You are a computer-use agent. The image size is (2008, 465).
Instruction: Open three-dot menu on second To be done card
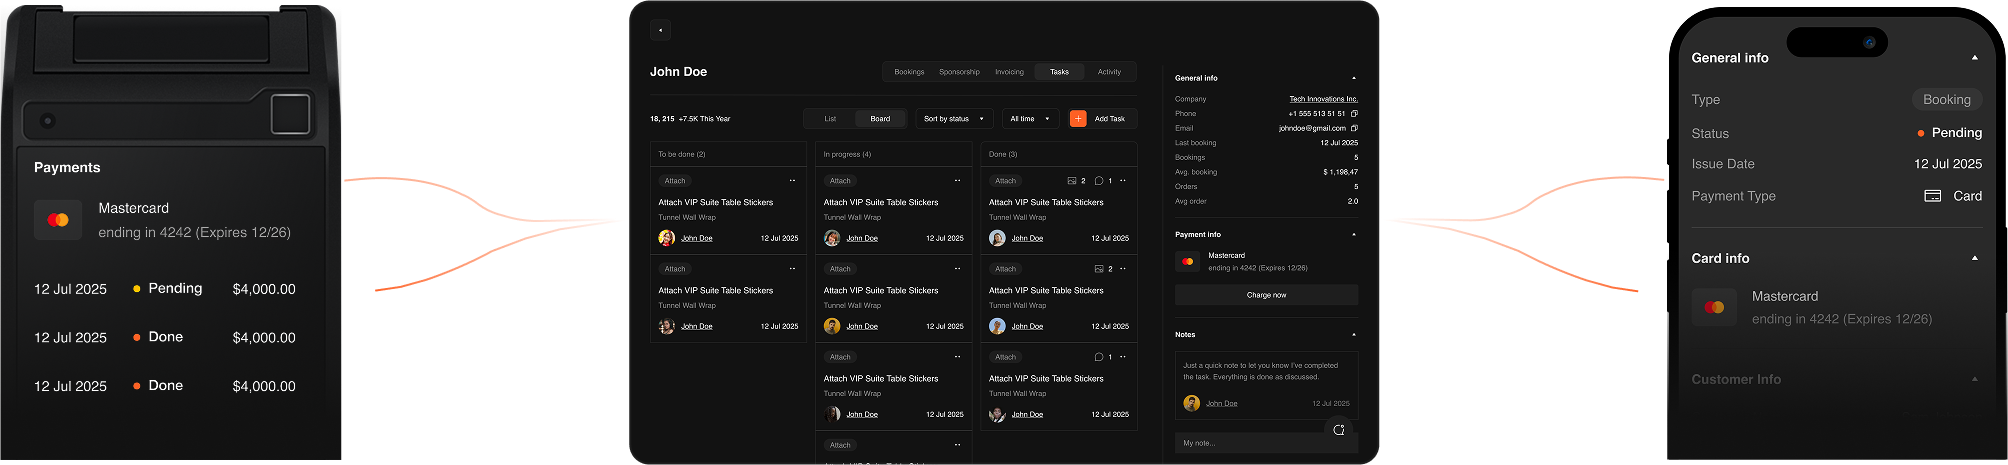pos(792,269)
